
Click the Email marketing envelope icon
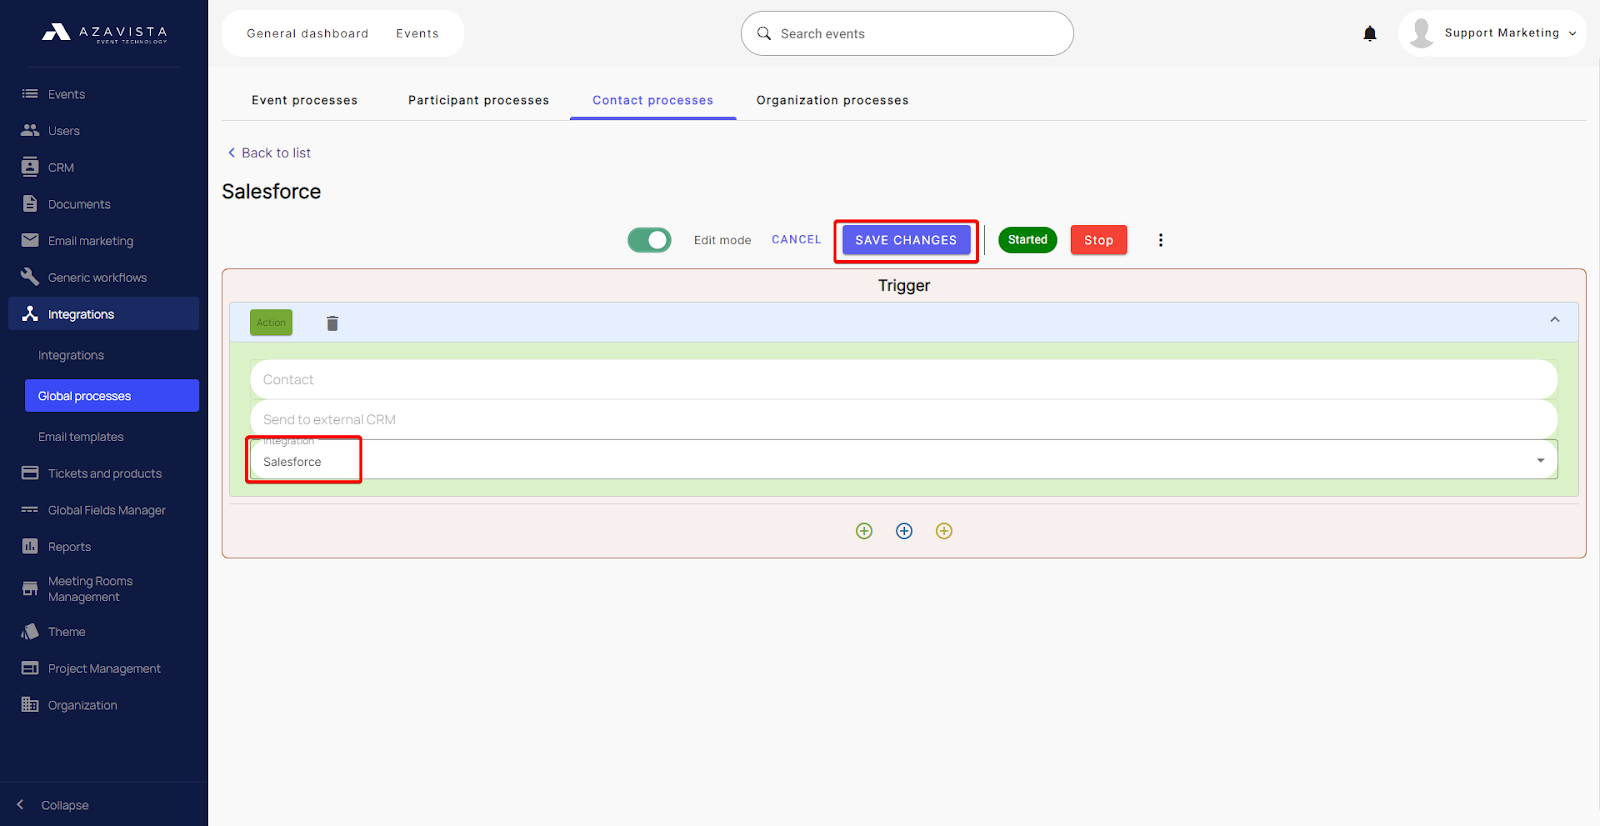(30, 241)
